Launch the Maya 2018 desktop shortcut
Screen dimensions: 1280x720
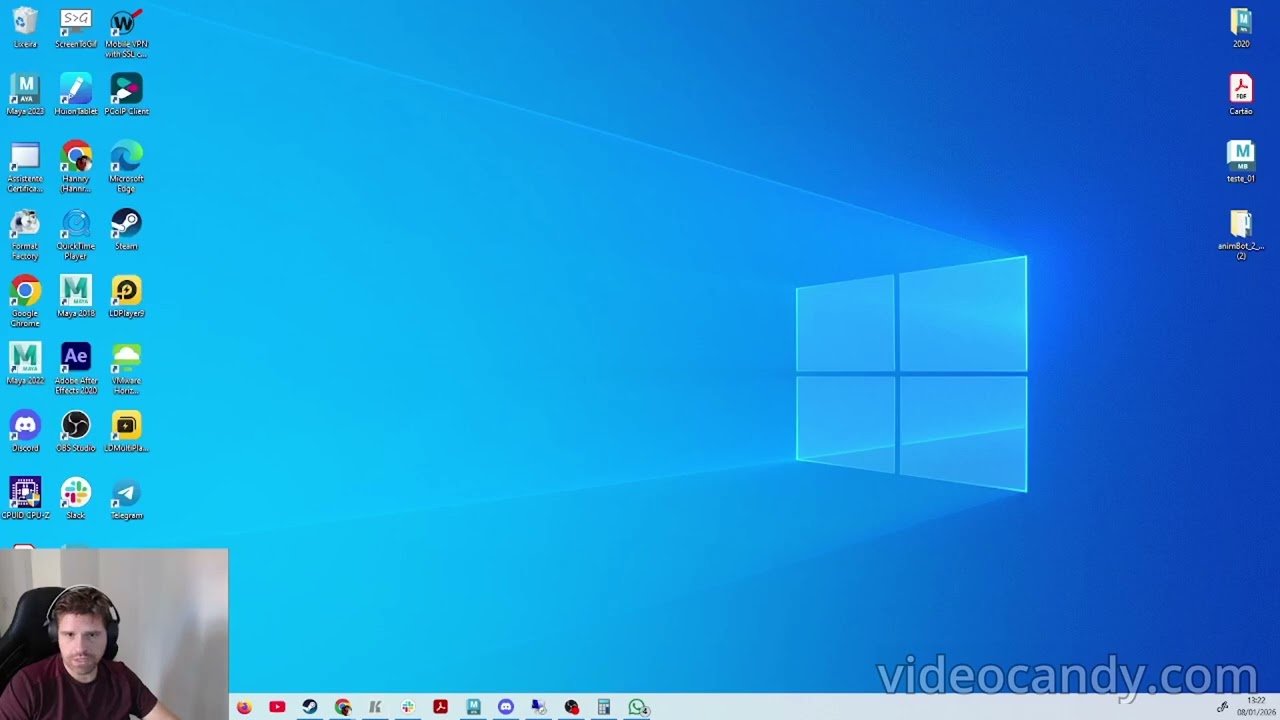76,297
